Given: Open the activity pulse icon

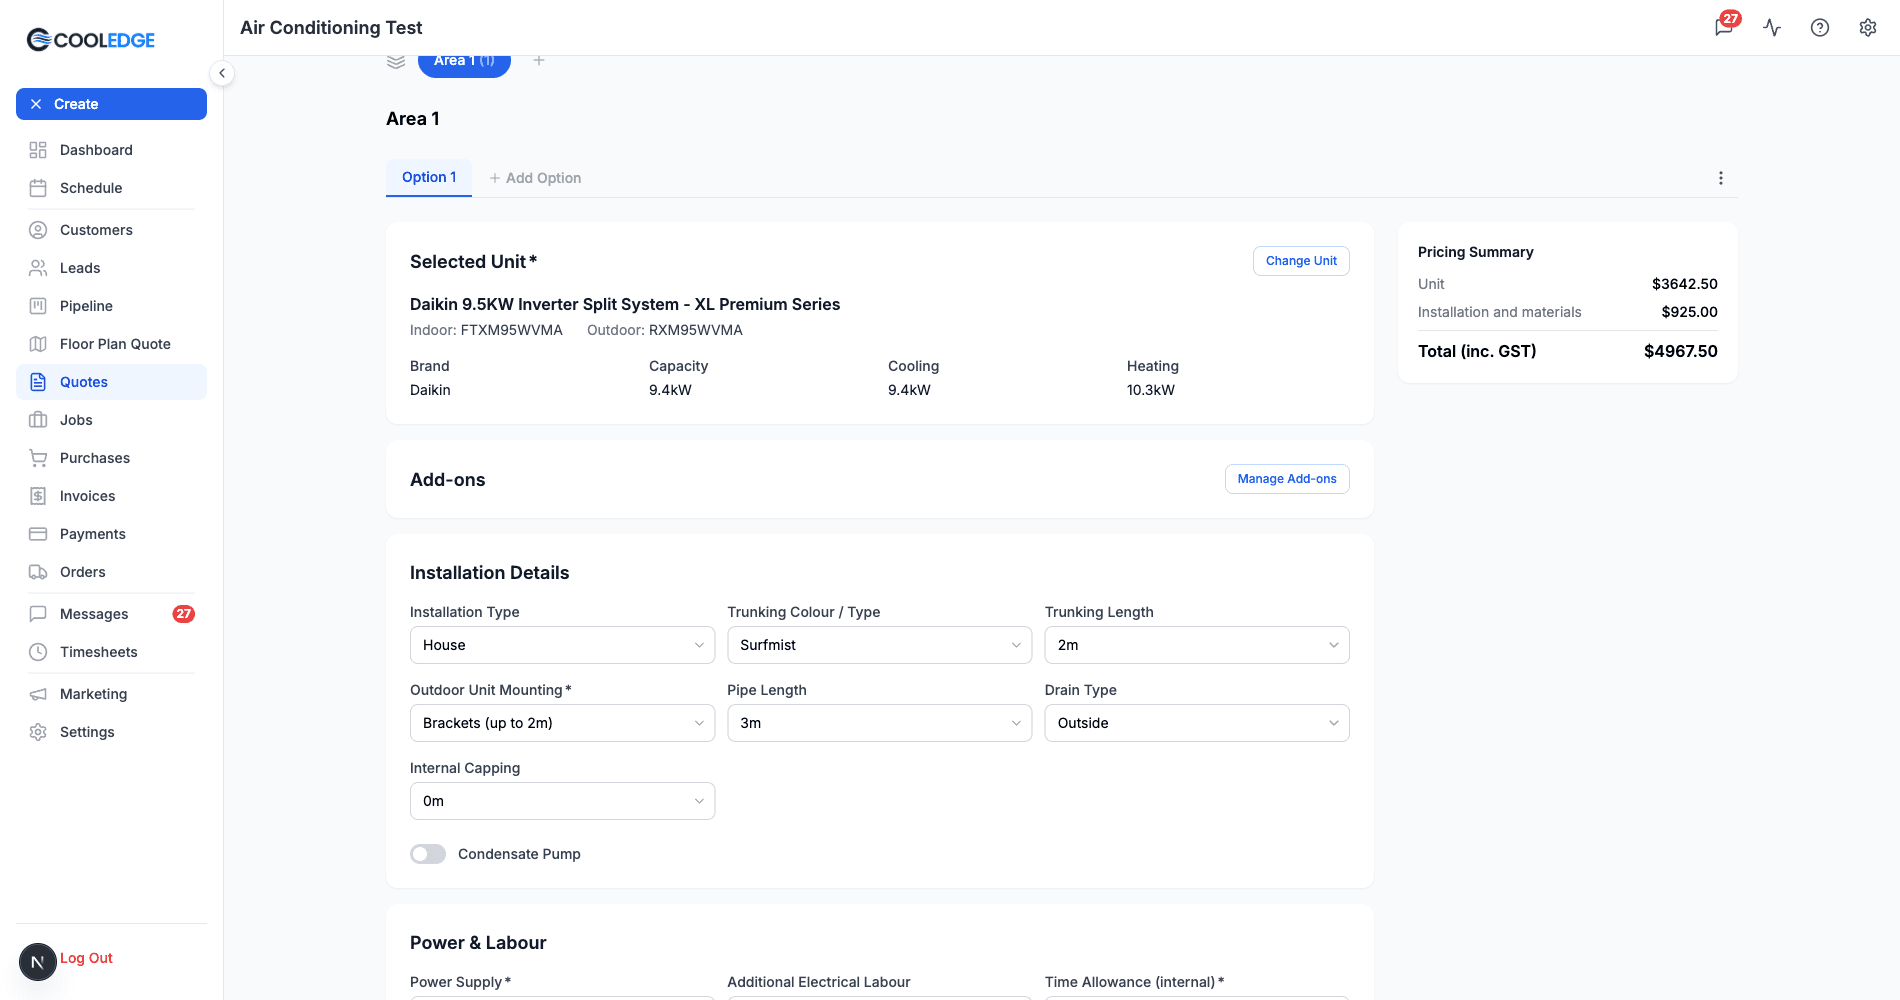Looking at the screenshot, I should [x=1772, y=27].
